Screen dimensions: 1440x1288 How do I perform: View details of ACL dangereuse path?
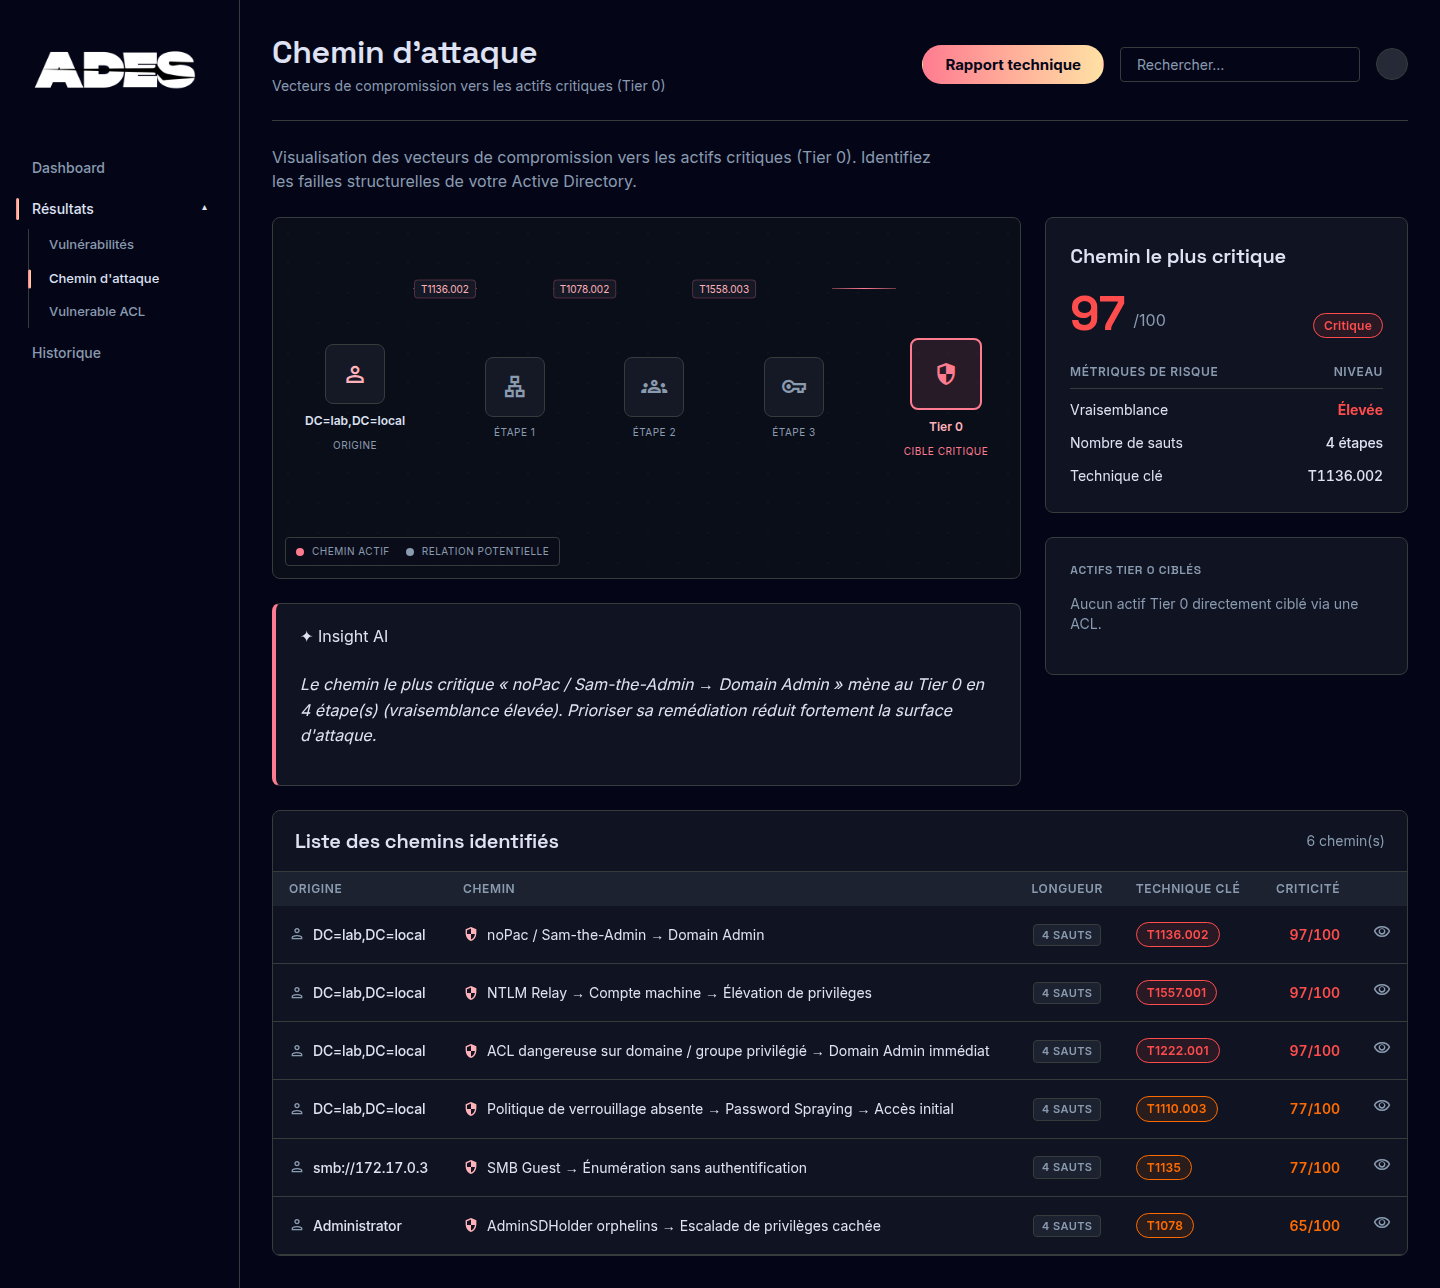[x=1382, y=1048]
